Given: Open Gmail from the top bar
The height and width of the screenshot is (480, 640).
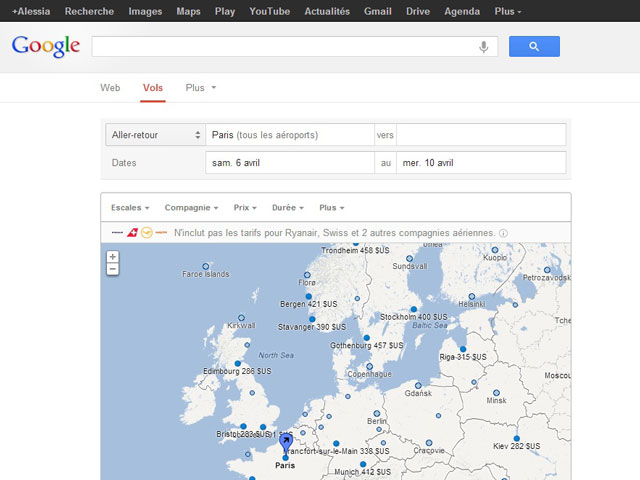Looking at the screenshot, I should (377, 11).
